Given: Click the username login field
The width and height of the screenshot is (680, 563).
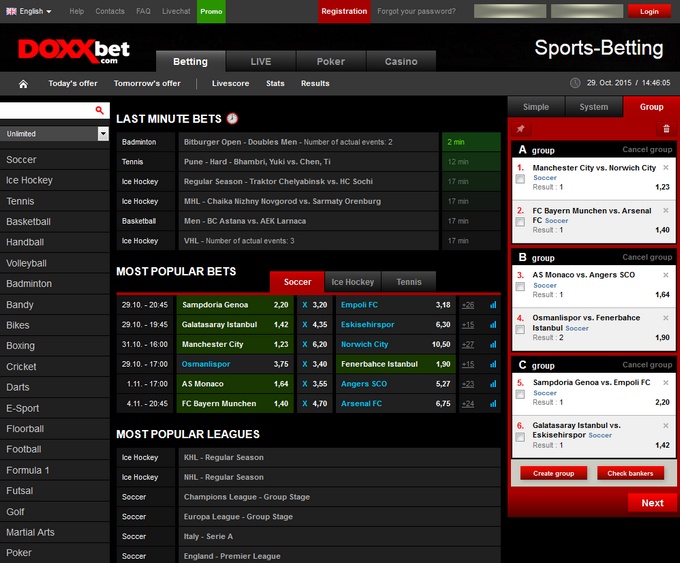Looking at the screenshot, I should [x=510, y=11].
